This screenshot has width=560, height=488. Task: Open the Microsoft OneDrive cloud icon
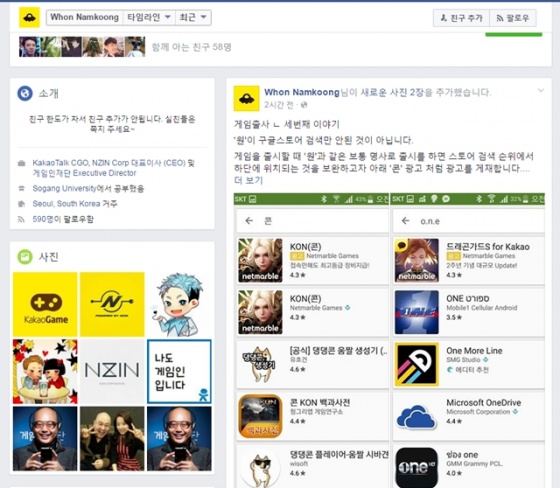[x=417, y=416]
